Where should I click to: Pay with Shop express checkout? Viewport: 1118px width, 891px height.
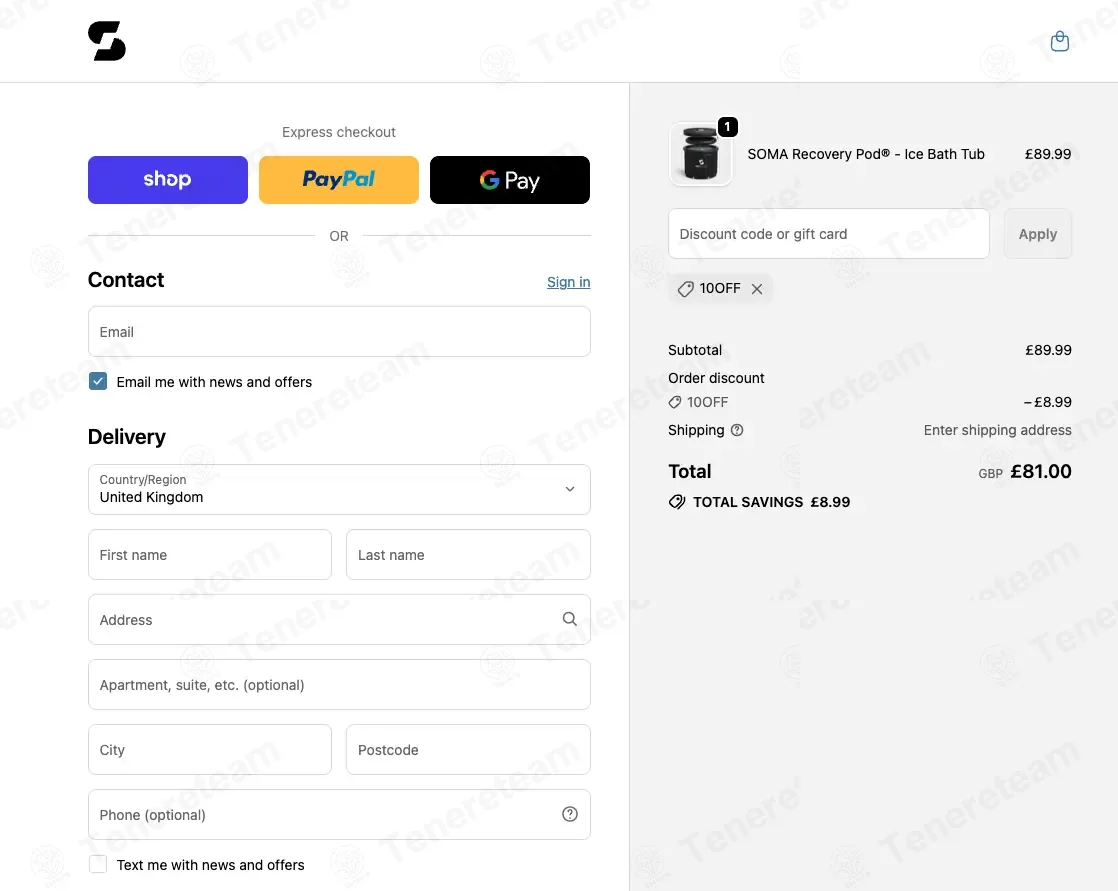point(168,180)
